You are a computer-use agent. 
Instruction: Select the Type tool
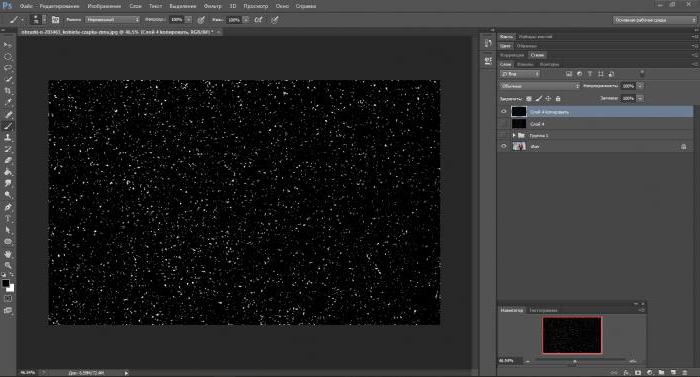[x=8, y=219]
